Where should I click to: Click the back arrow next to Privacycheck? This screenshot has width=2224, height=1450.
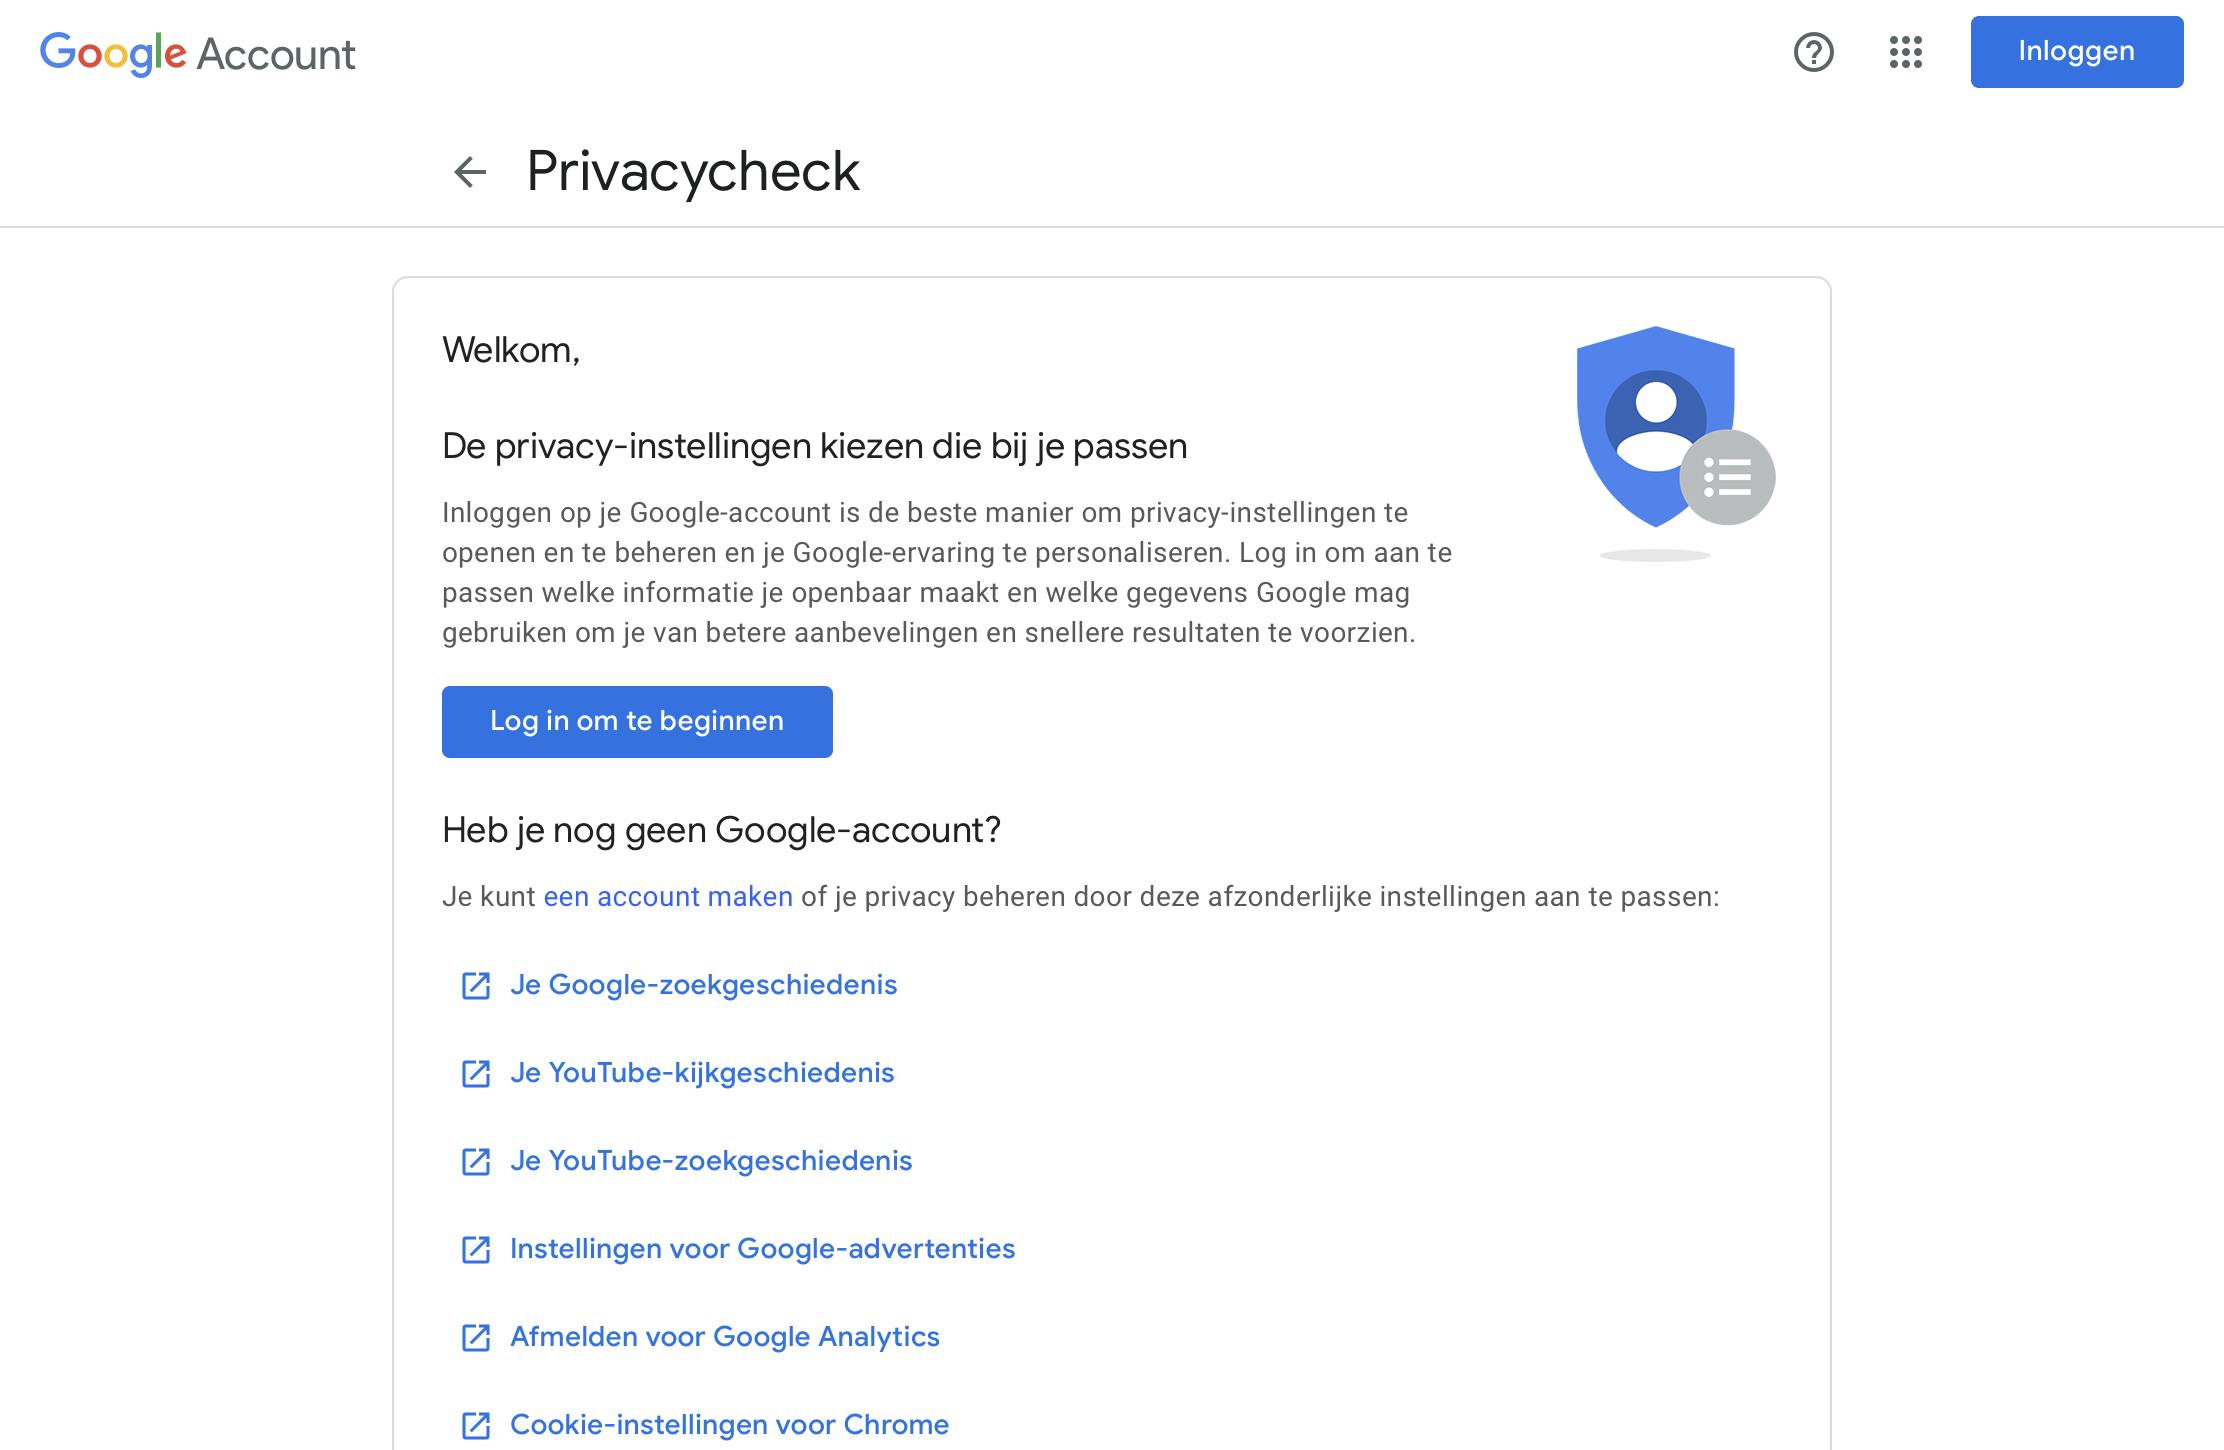point(470,172)
